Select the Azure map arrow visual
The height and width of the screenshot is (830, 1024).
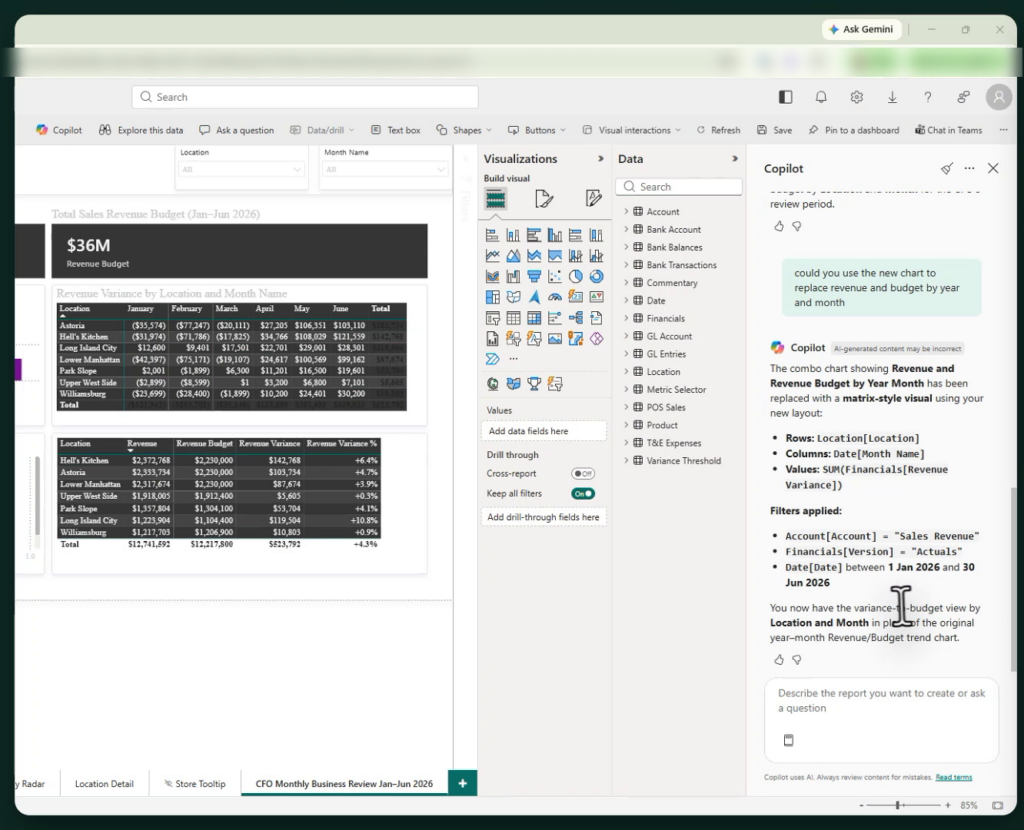[534, 297]
